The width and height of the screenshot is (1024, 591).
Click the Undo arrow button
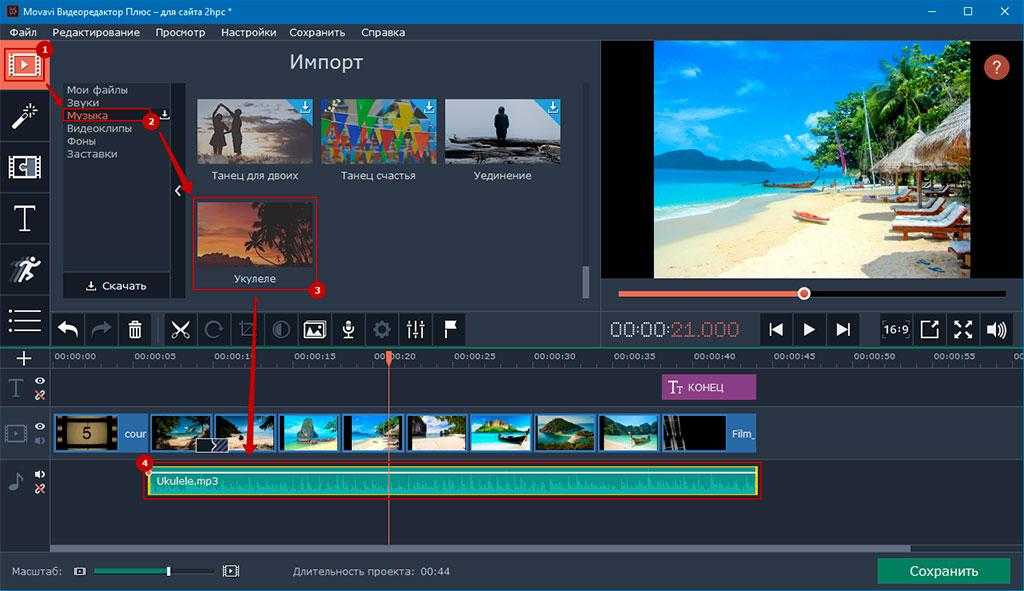coord(68,330)
